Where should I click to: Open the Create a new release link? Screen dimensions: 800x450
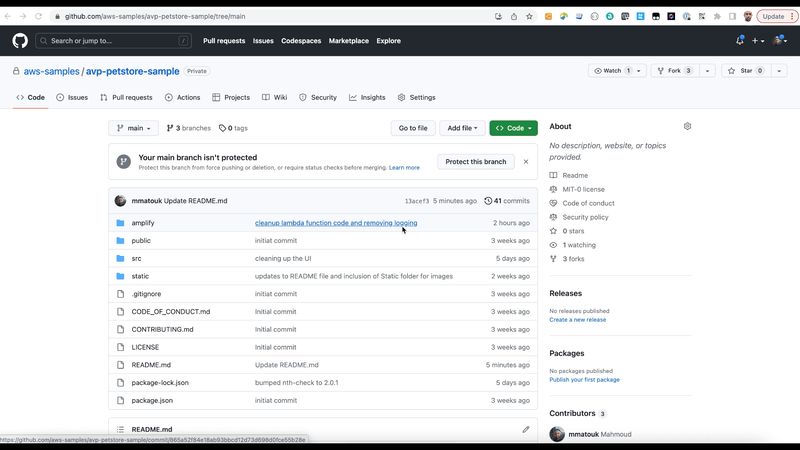click(x=578, y=320)
